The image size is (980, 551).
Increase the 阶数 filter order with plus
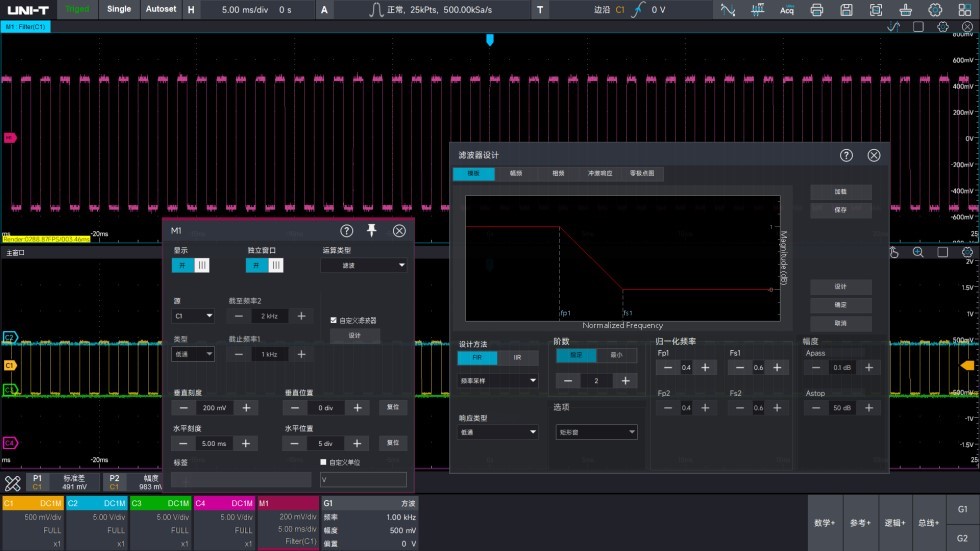coord(625,381)
